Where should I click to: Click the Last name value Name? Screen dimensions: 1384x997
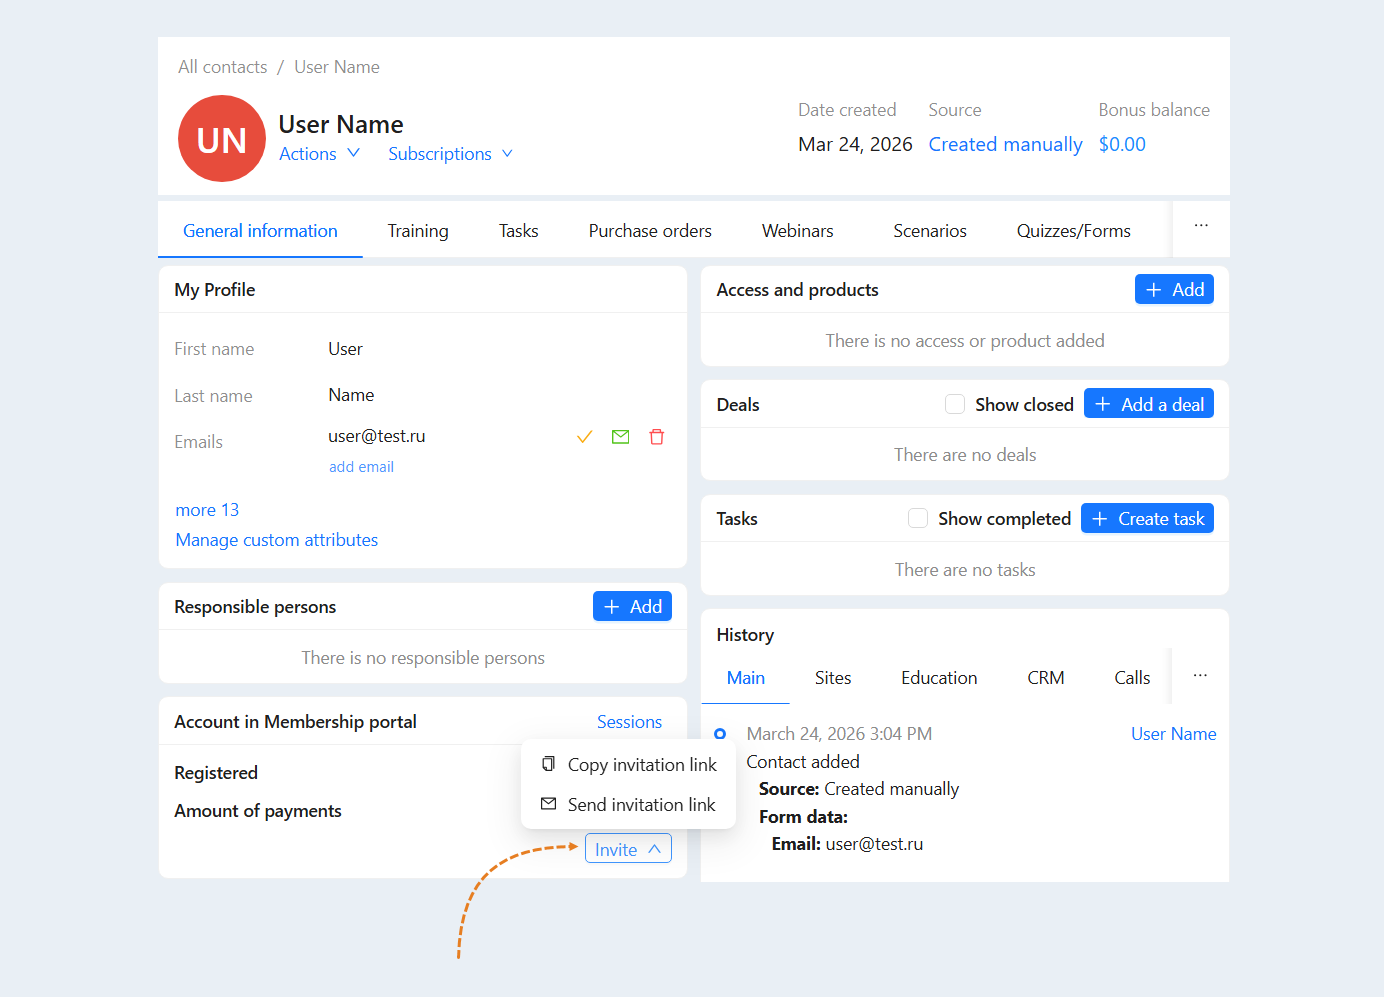pyautogui.click(x=351, y=395)
